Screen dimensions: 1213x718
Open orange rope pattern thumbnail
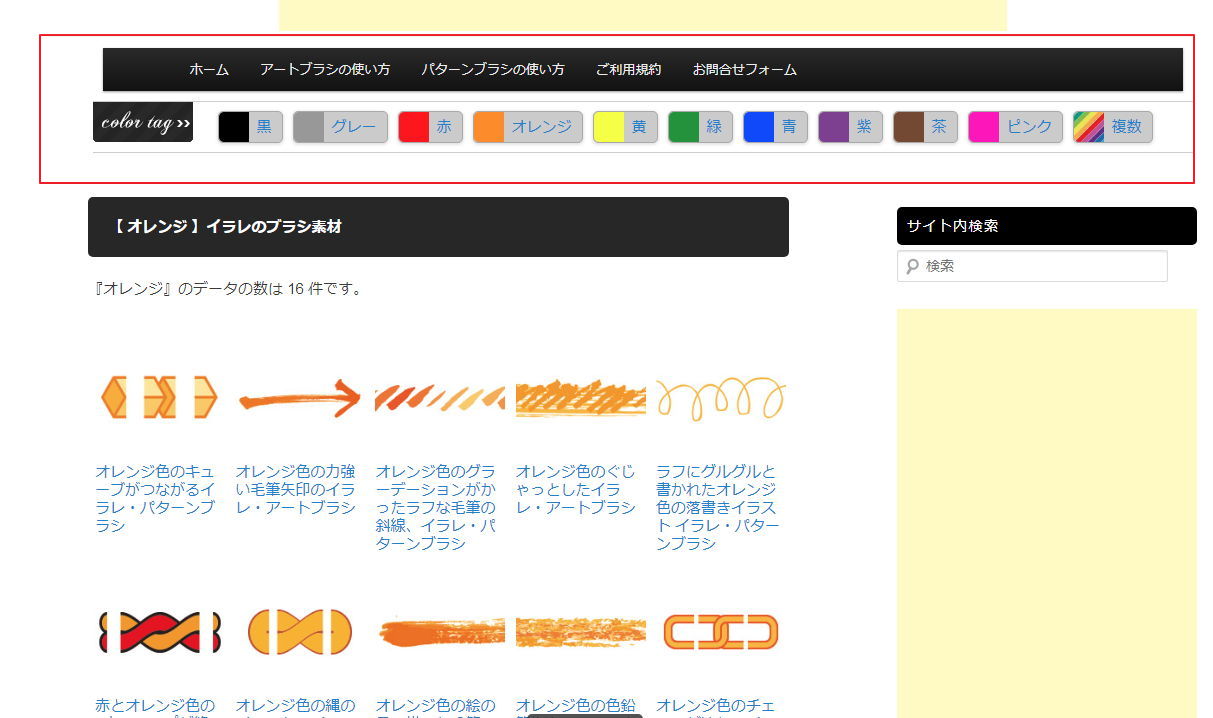(299, 632)
